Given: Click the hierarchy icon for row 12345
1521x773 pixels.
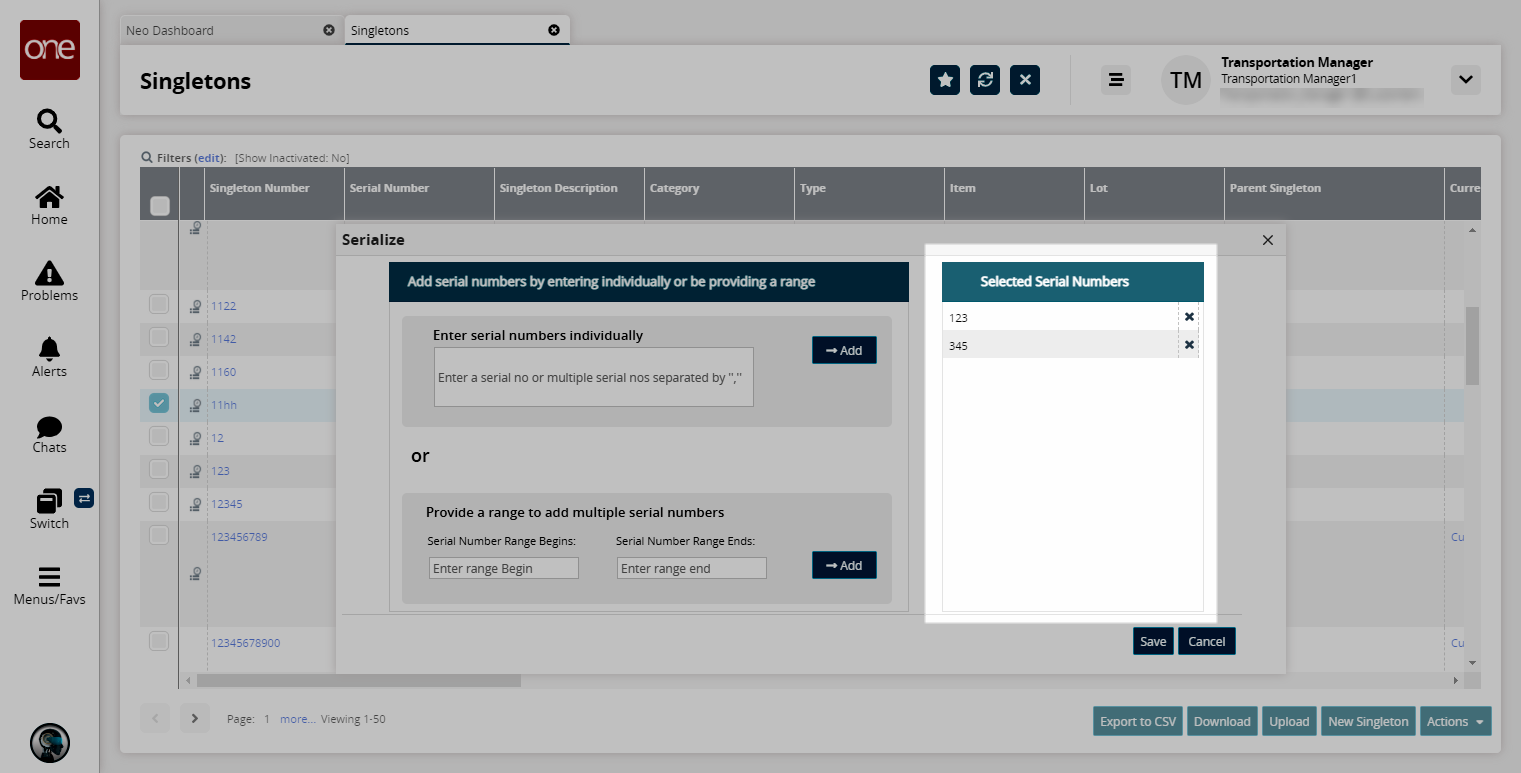Looking at the screenshot, I should pos(195,505).
